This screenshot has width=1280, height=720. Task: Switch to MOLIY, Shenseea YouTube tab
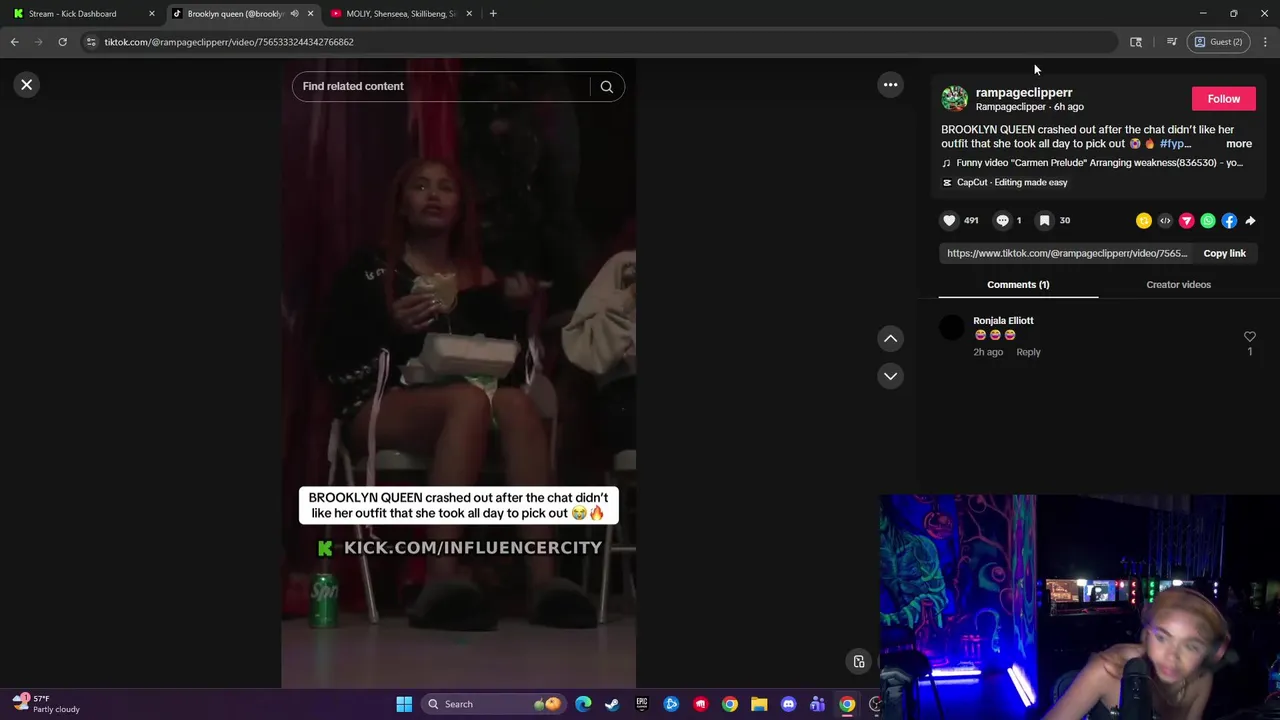(400, 14)
